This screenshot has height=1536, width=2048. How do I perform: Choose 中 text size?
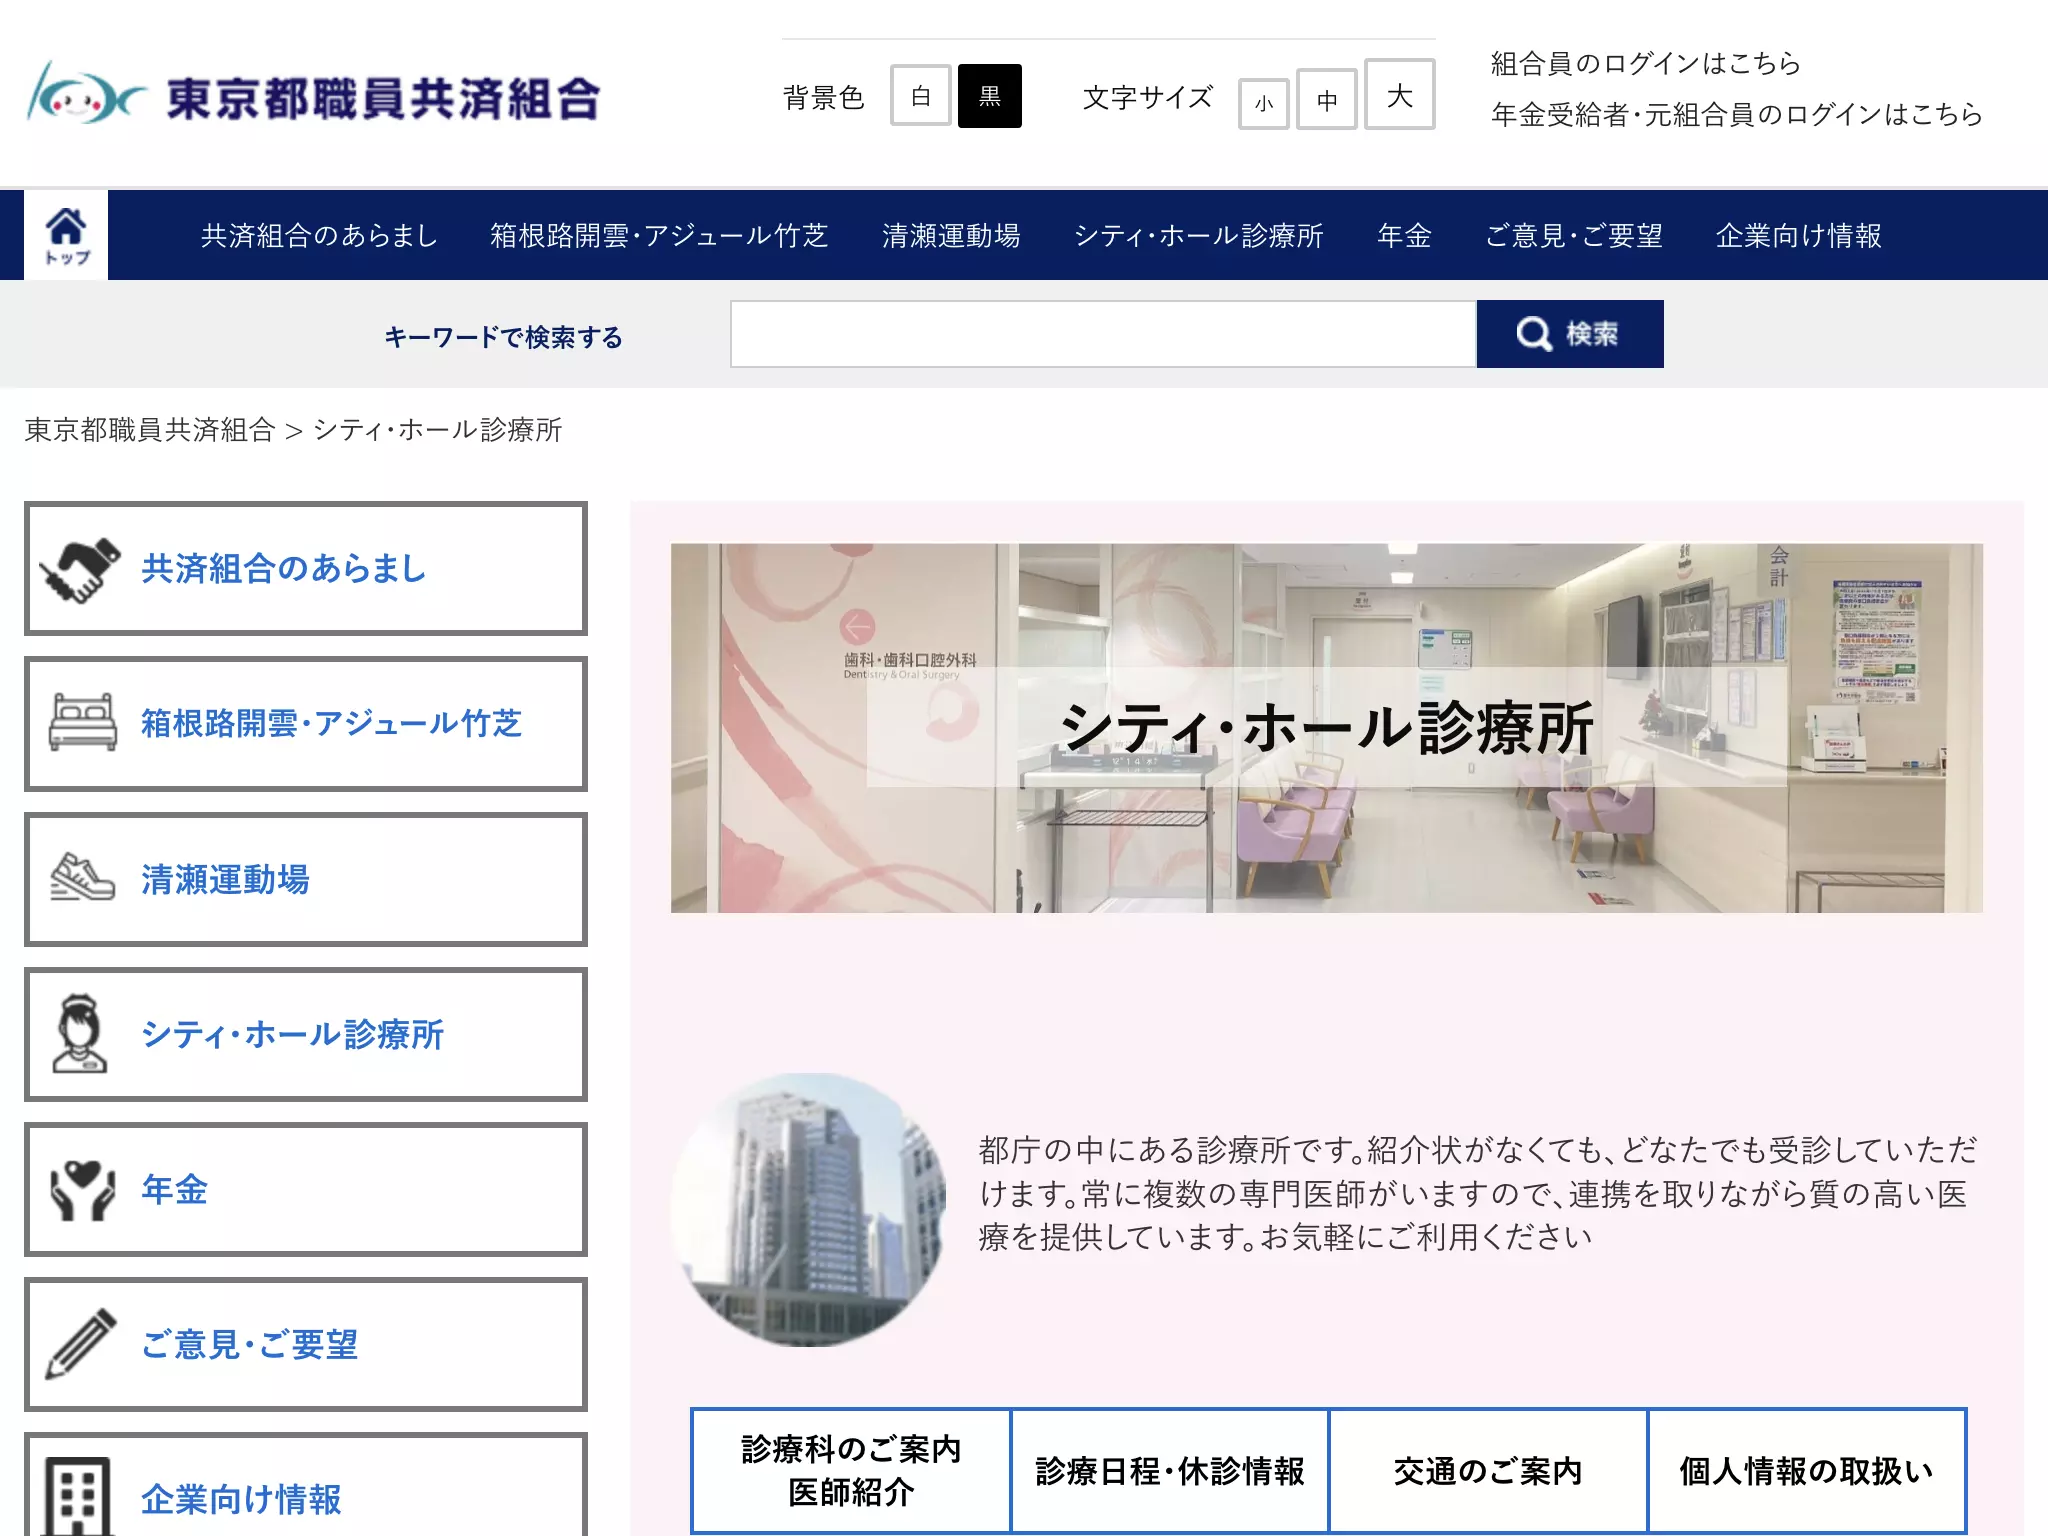[x=1327, y=99]
